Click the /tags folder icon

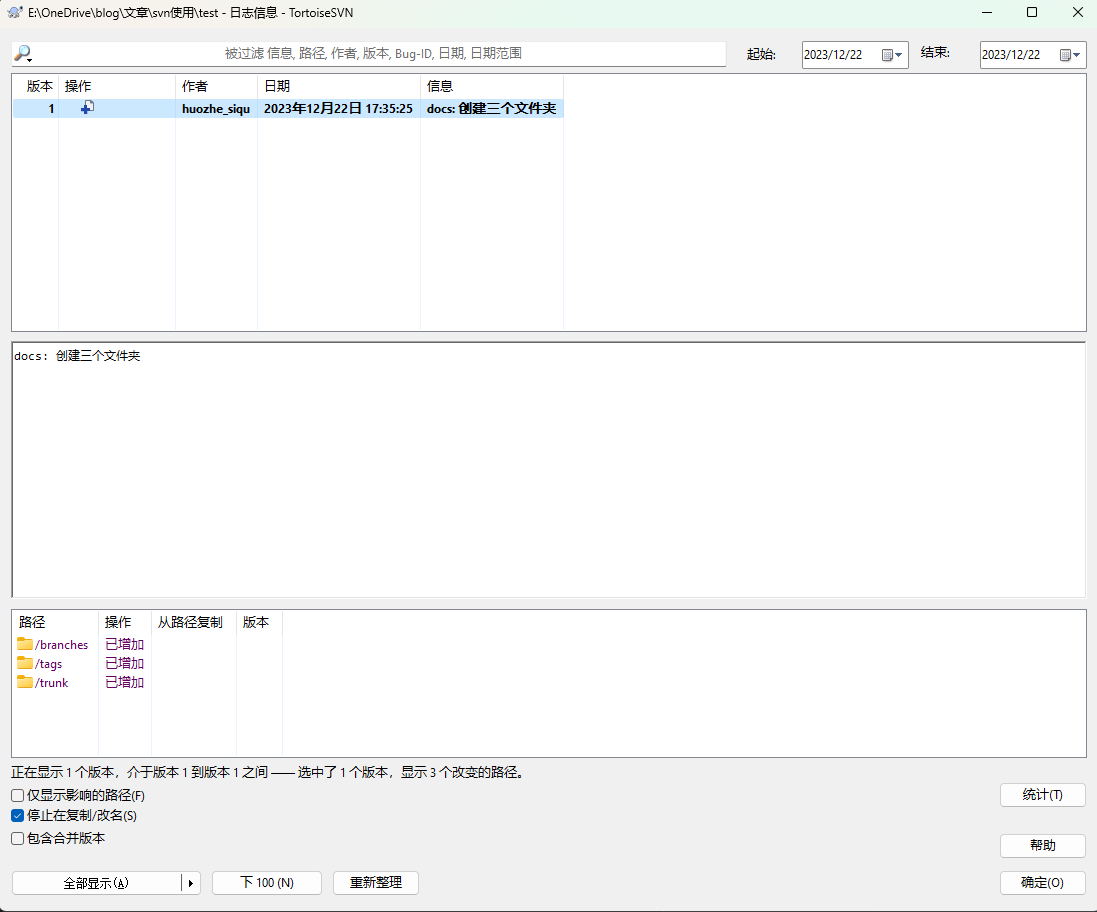(x=25, y=664)
